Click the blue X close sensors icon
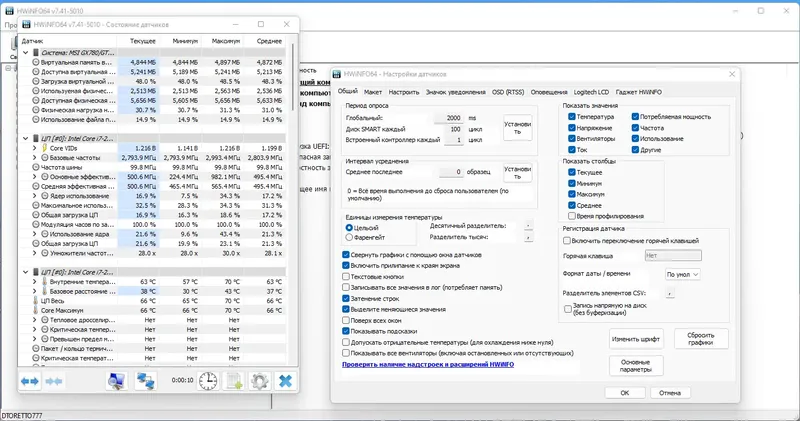 286,381
